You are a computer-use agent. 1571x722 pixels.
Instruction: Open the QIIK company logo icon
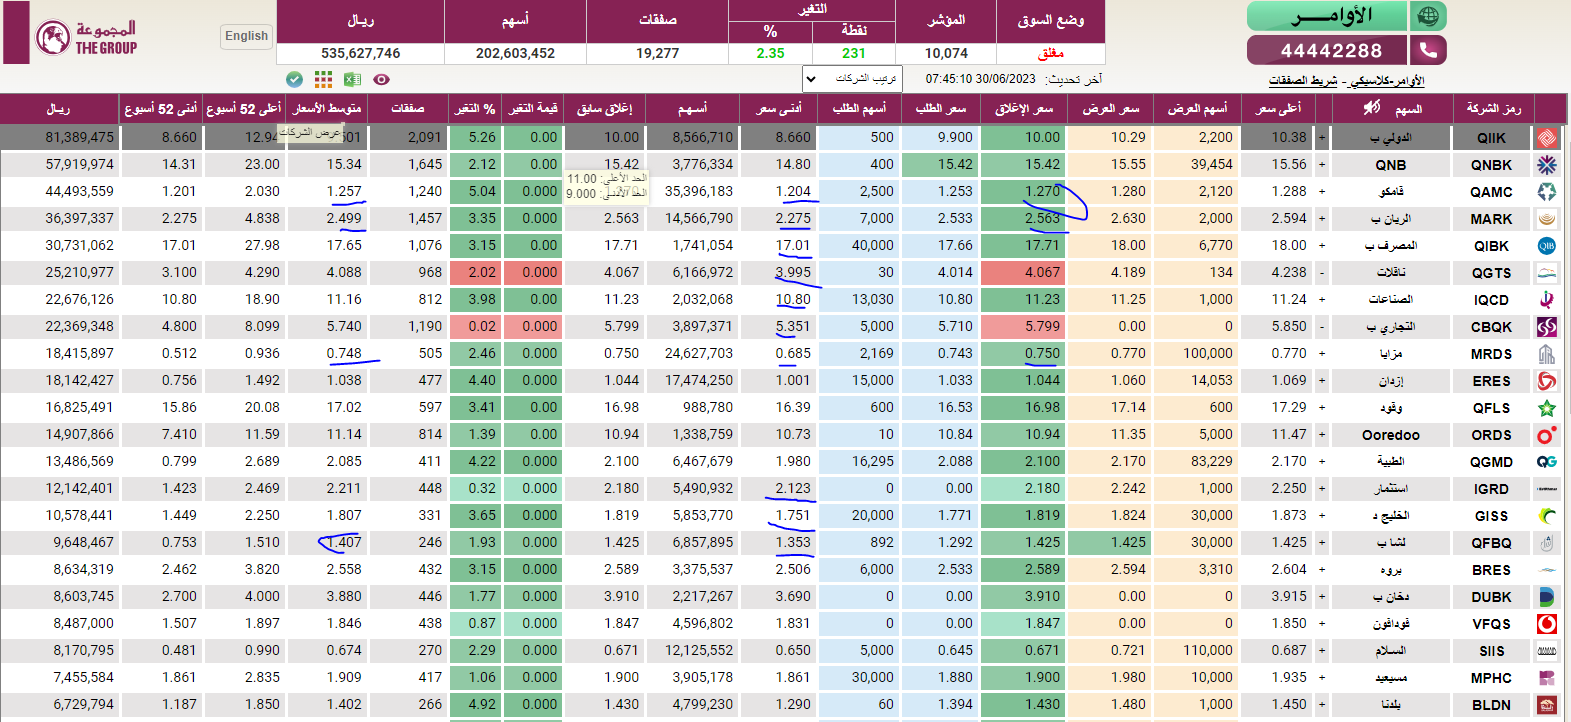[x=1547, y=138]
